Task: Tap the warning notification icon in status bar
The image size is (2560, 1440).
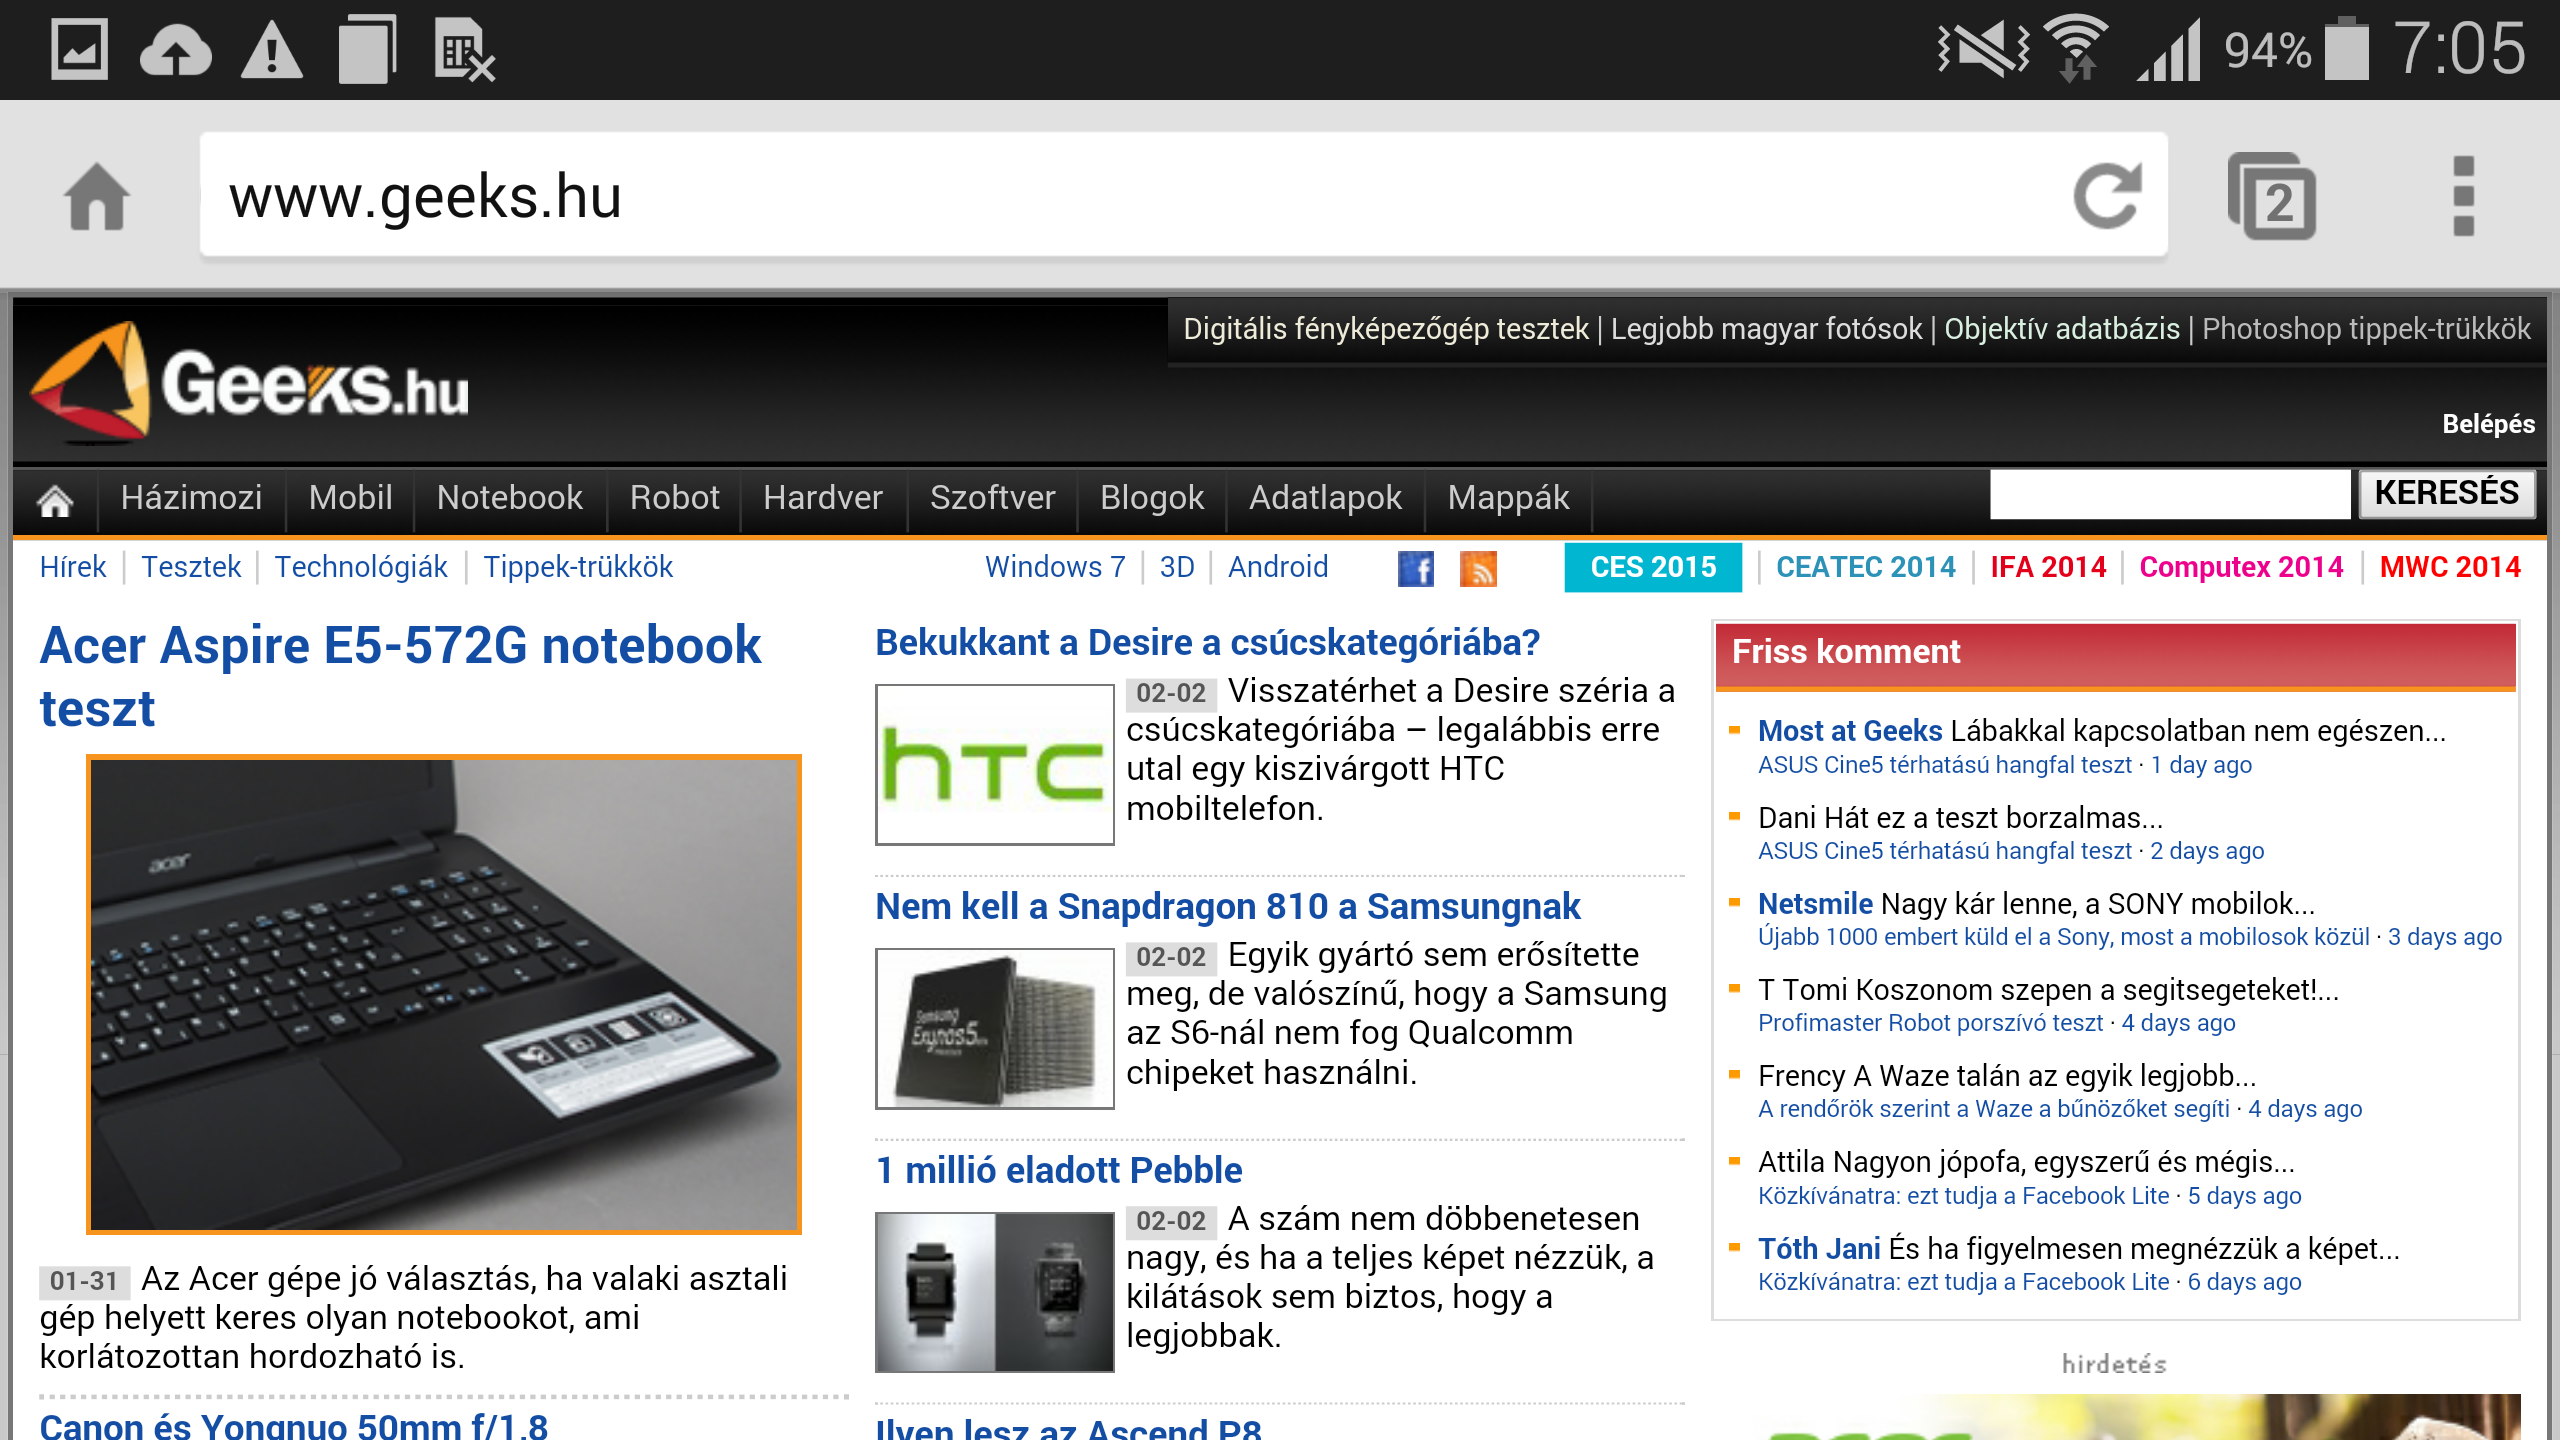Action: click(x=271, y=50)
